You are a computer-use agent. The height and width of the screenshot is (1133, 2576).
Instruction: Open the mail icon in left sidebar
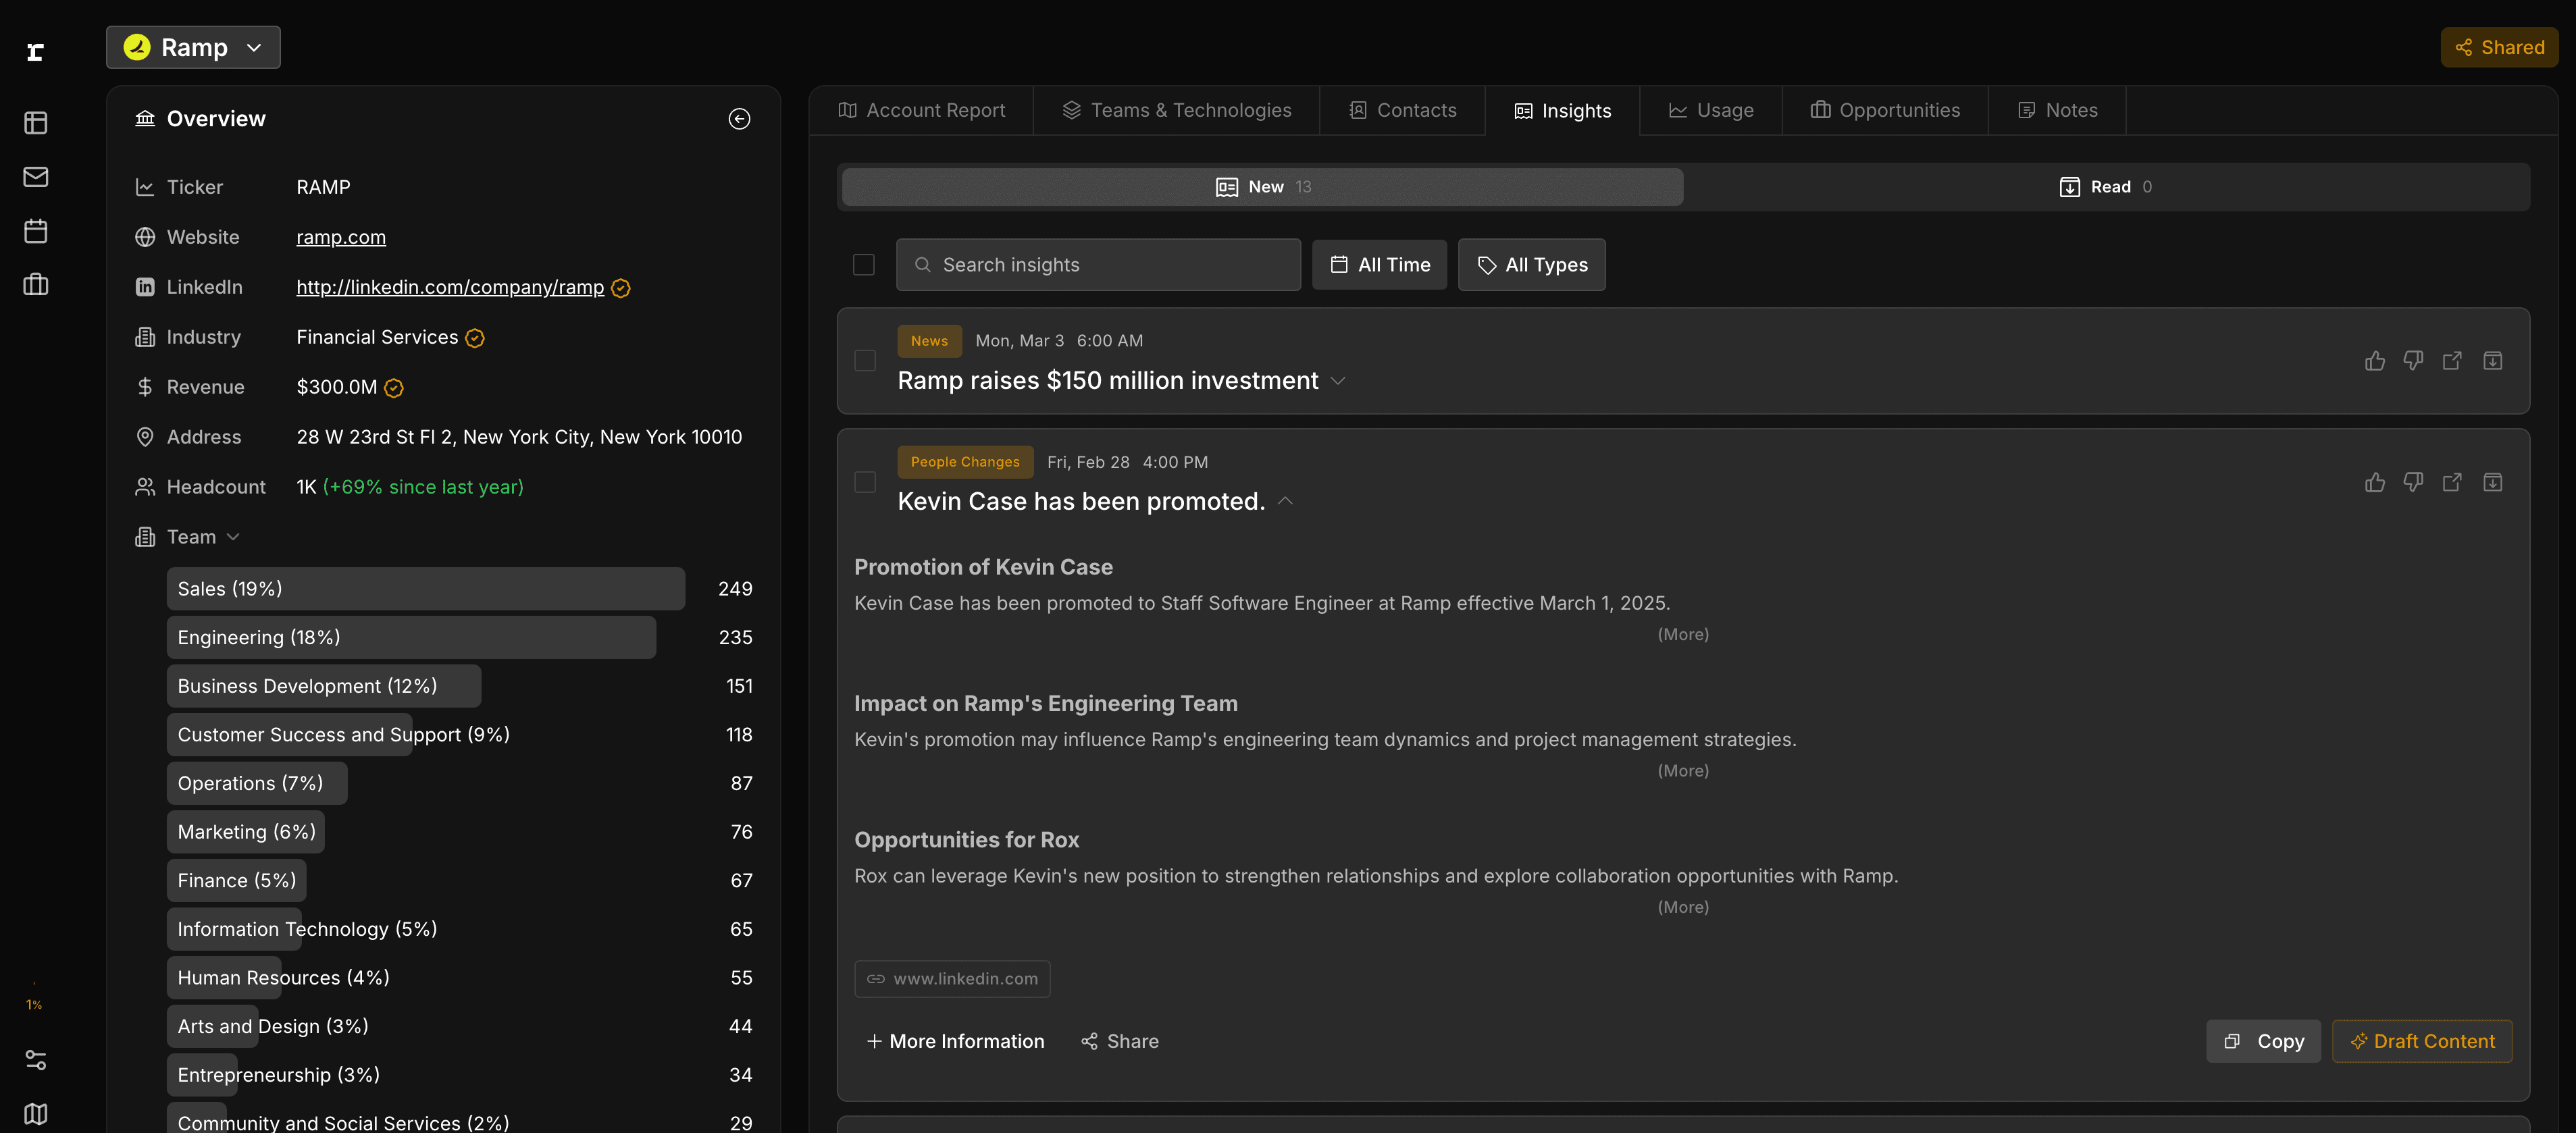pyautogui.click(x=36, y=177)
